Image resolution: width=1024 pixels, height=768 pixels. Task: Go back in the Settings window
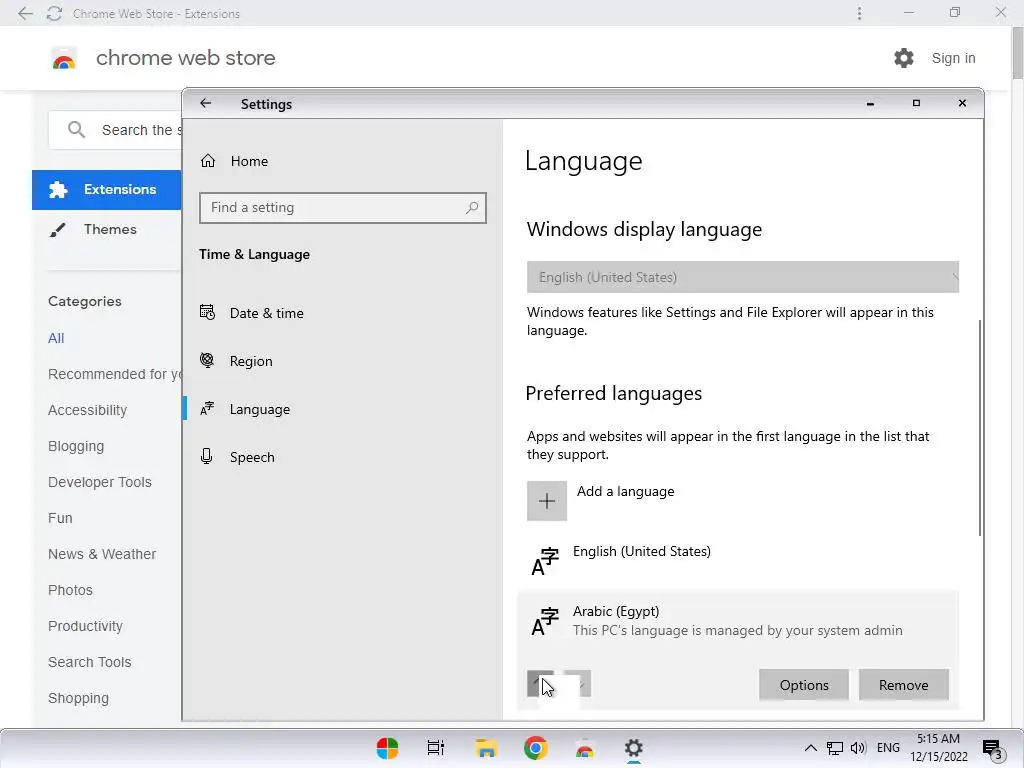point(206,103)
